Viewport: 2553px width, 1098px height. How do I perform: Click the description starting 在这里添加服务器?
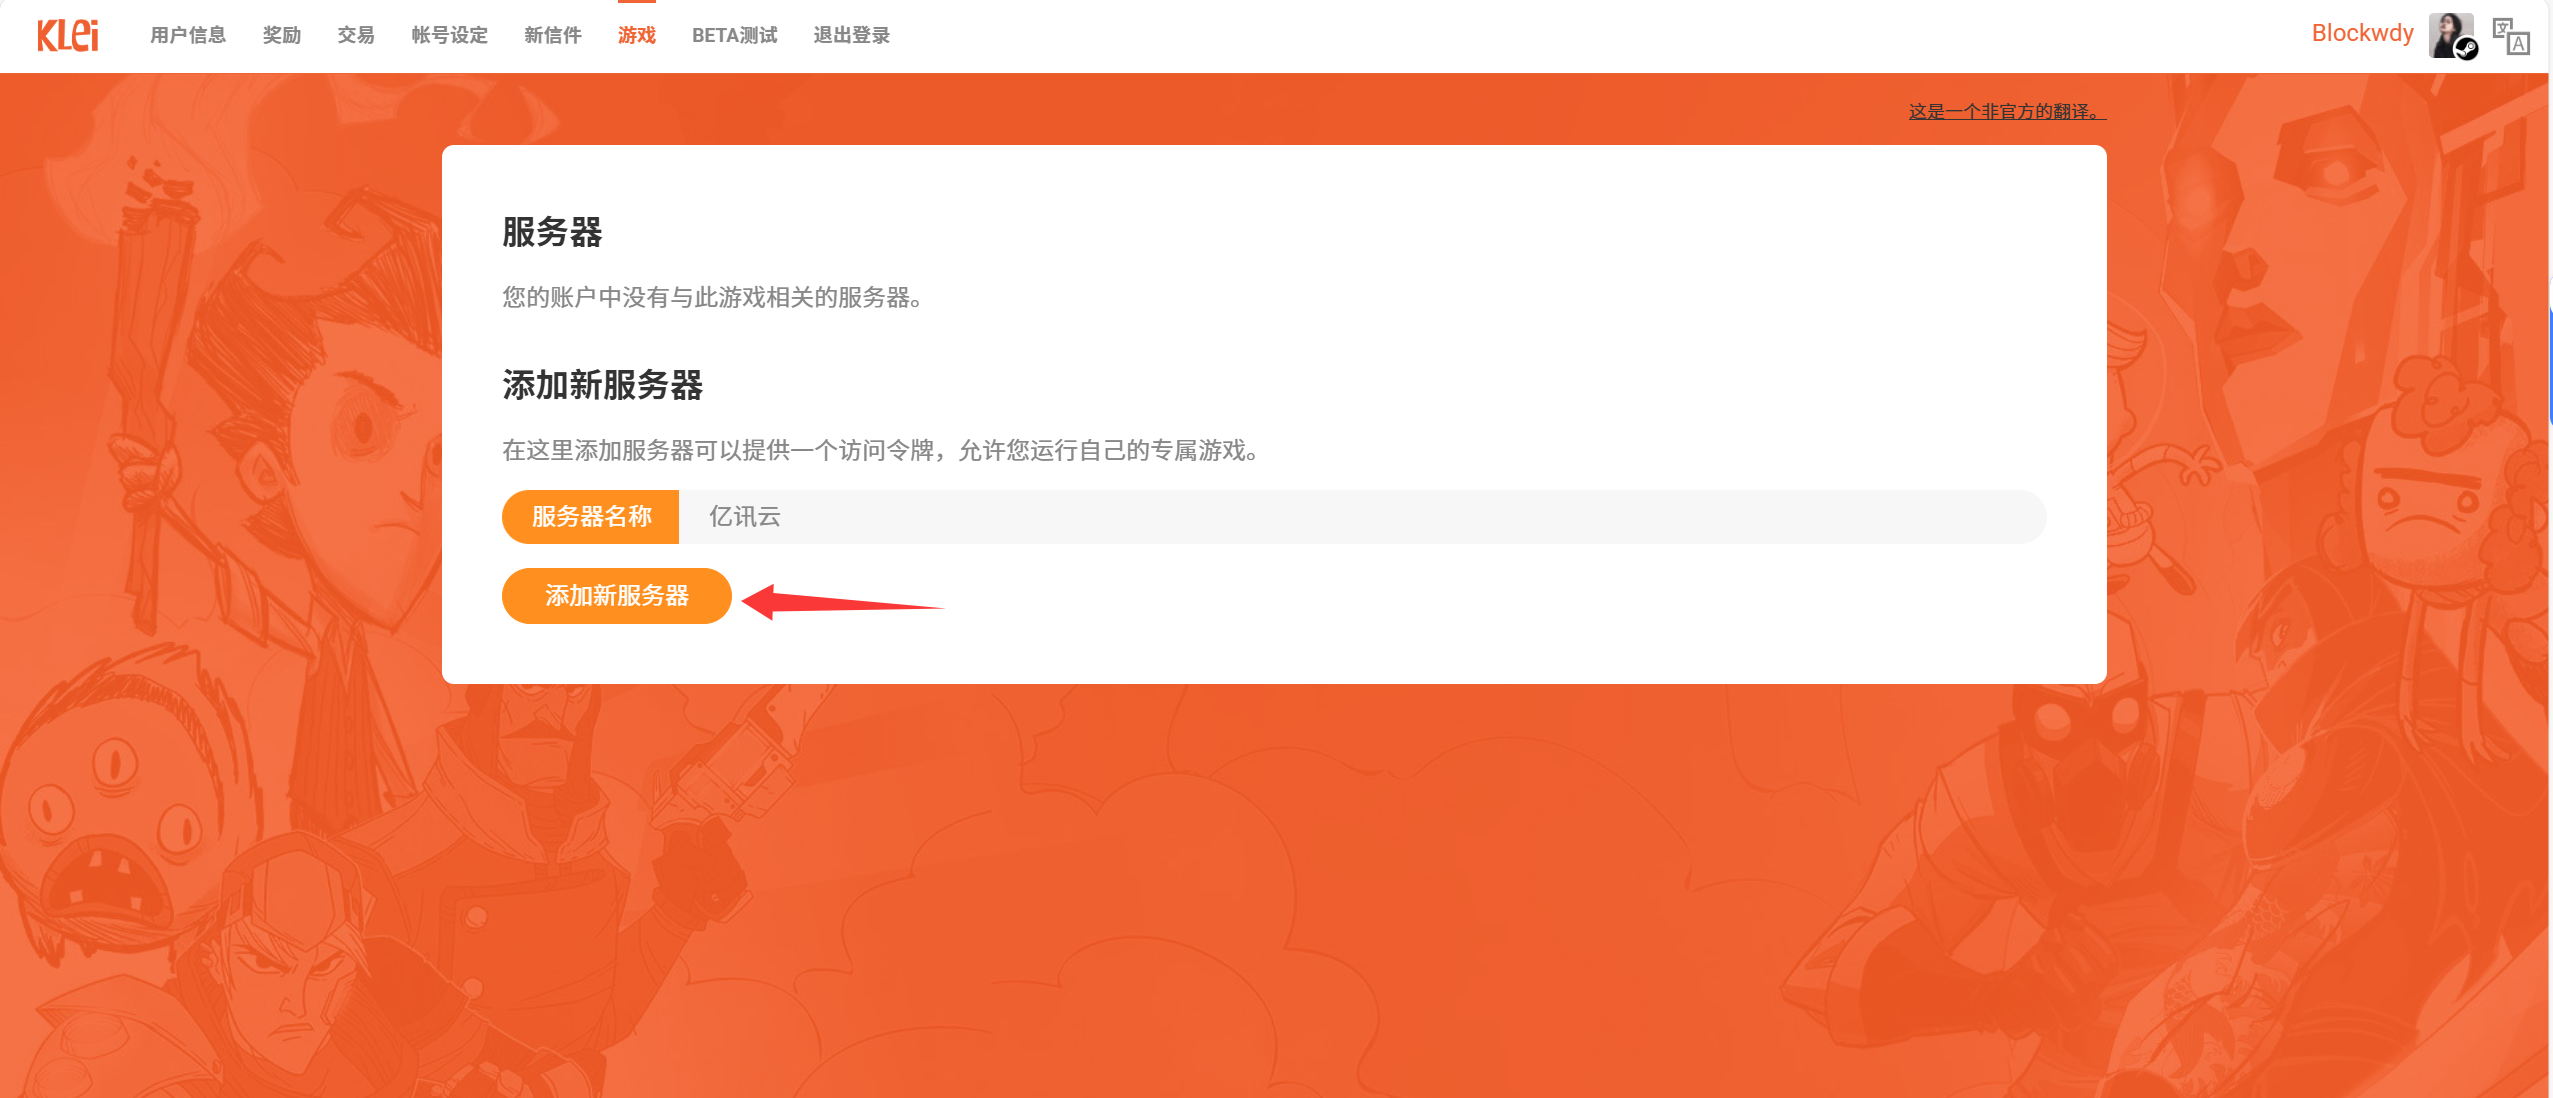tap(880, 450)
